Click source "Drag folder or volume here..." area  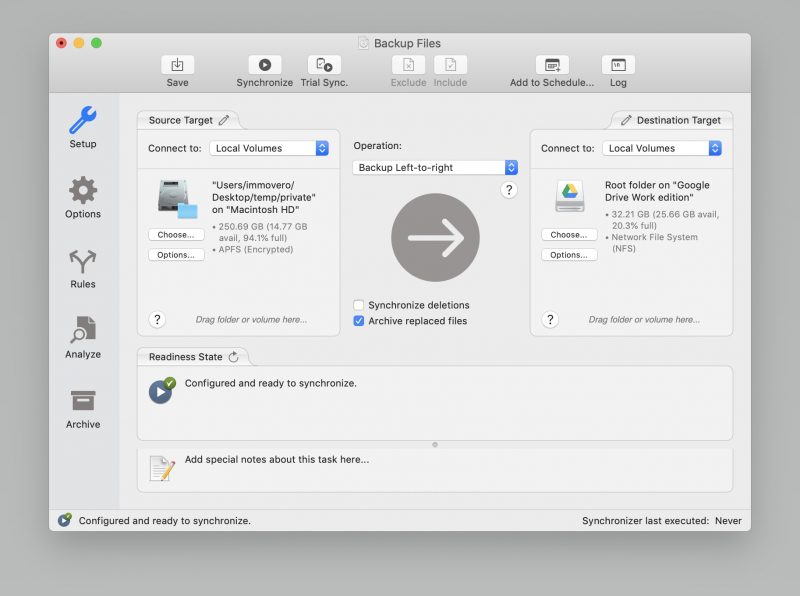(252, 319)
